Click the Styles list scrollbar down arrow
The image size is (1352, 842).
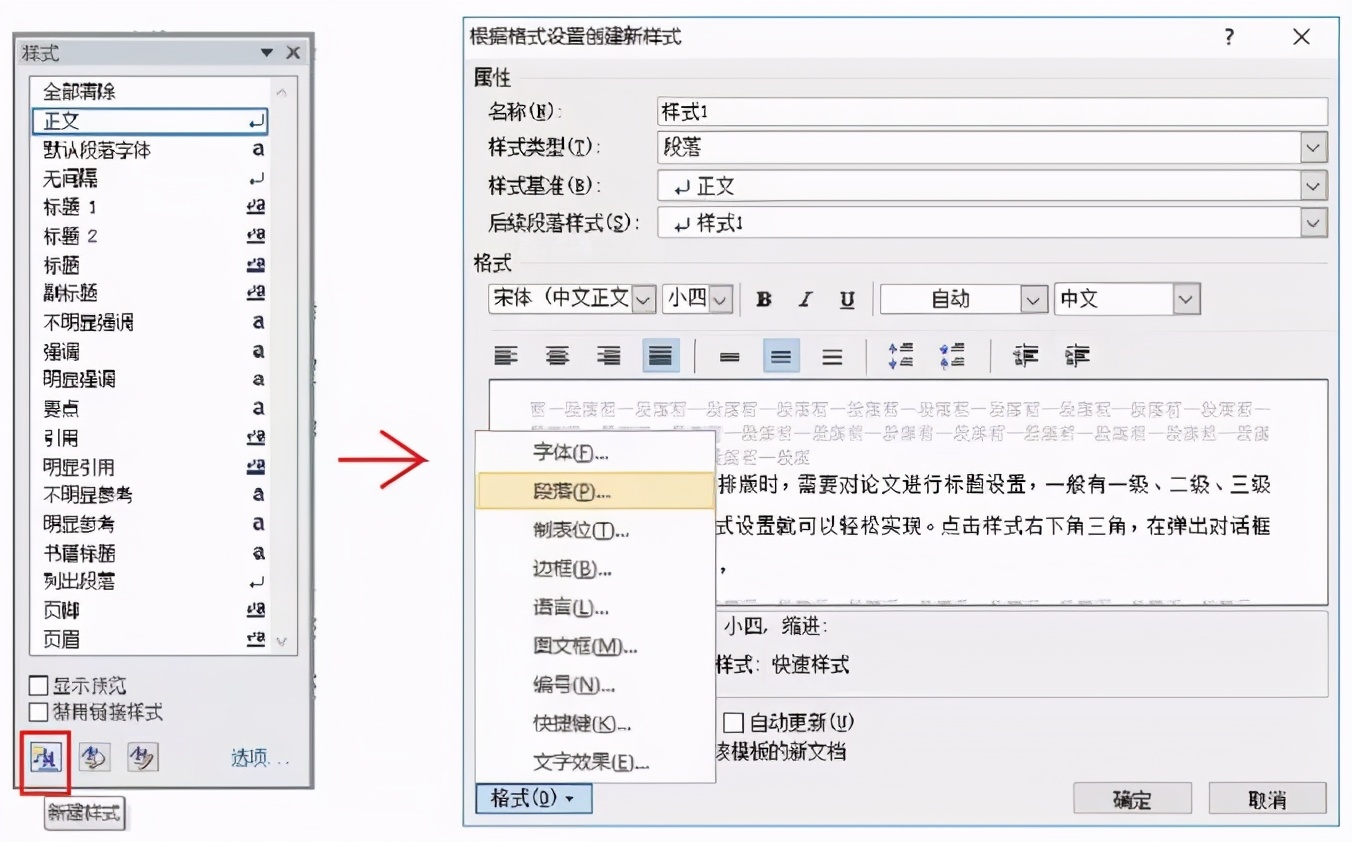tap(281, 641)
